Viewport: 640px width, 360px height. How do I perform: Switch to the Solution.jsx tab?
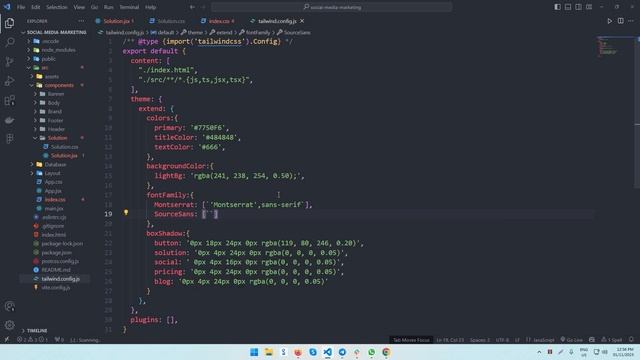(x=116, y=21)
